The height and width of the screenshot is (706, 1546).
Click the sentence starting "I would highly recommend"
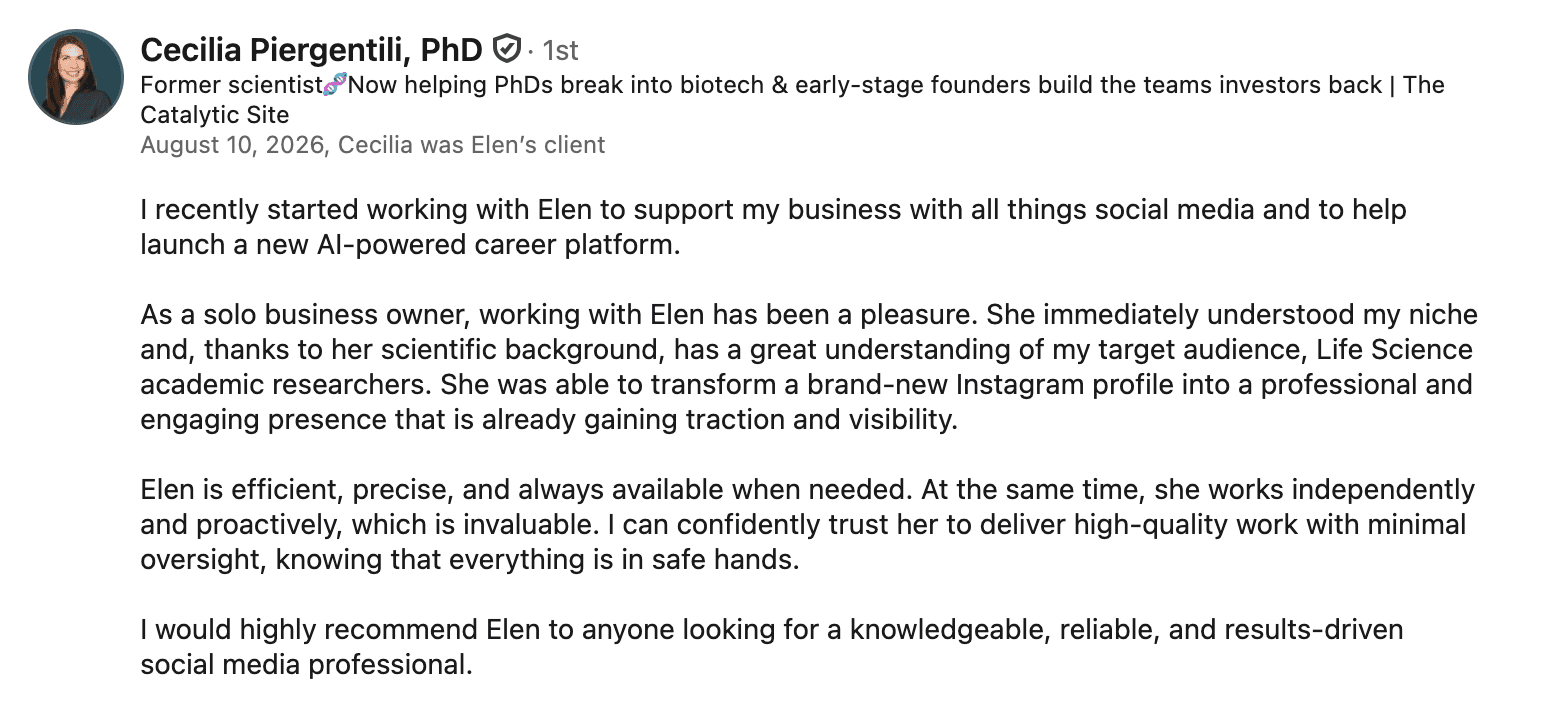point(772,647)
